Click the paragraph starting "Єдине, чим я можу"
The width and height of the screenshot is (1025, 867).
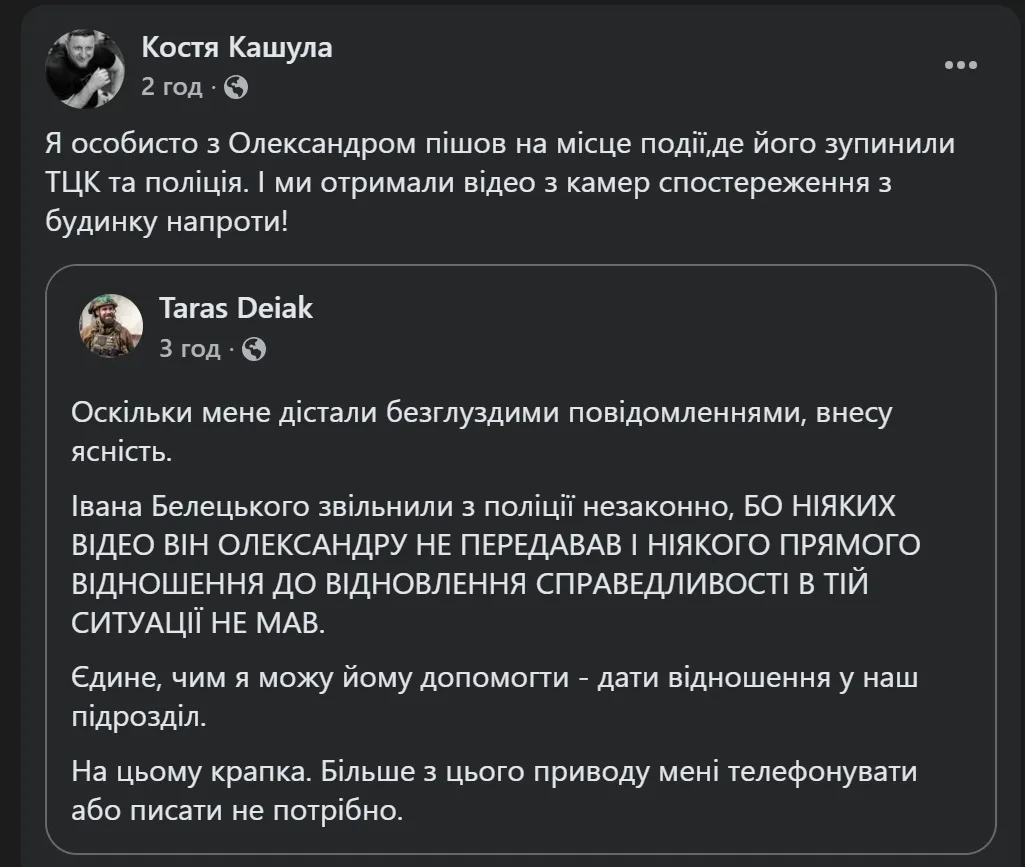(x=494, y=680)
